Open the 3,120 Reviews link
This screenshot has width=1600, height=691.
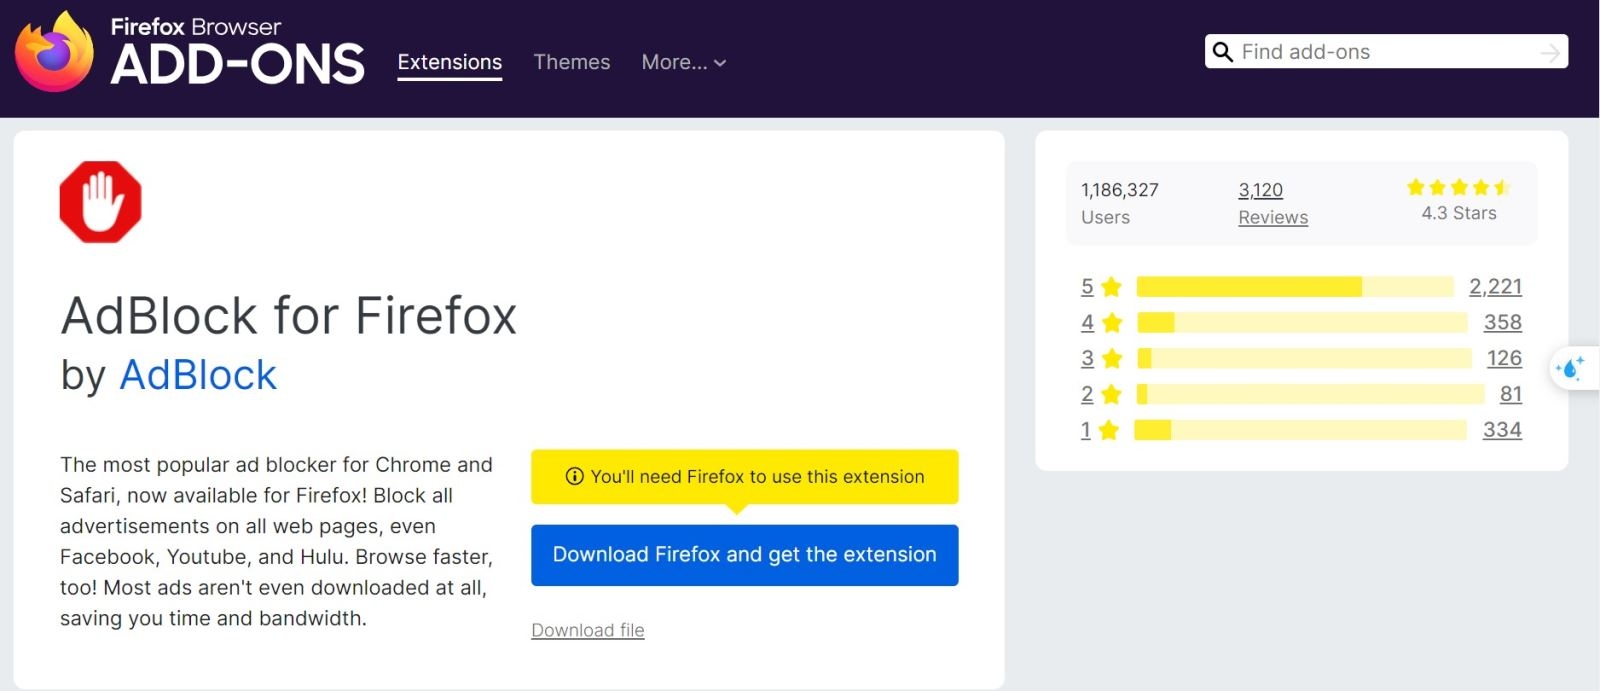[x=1272, y=202]
